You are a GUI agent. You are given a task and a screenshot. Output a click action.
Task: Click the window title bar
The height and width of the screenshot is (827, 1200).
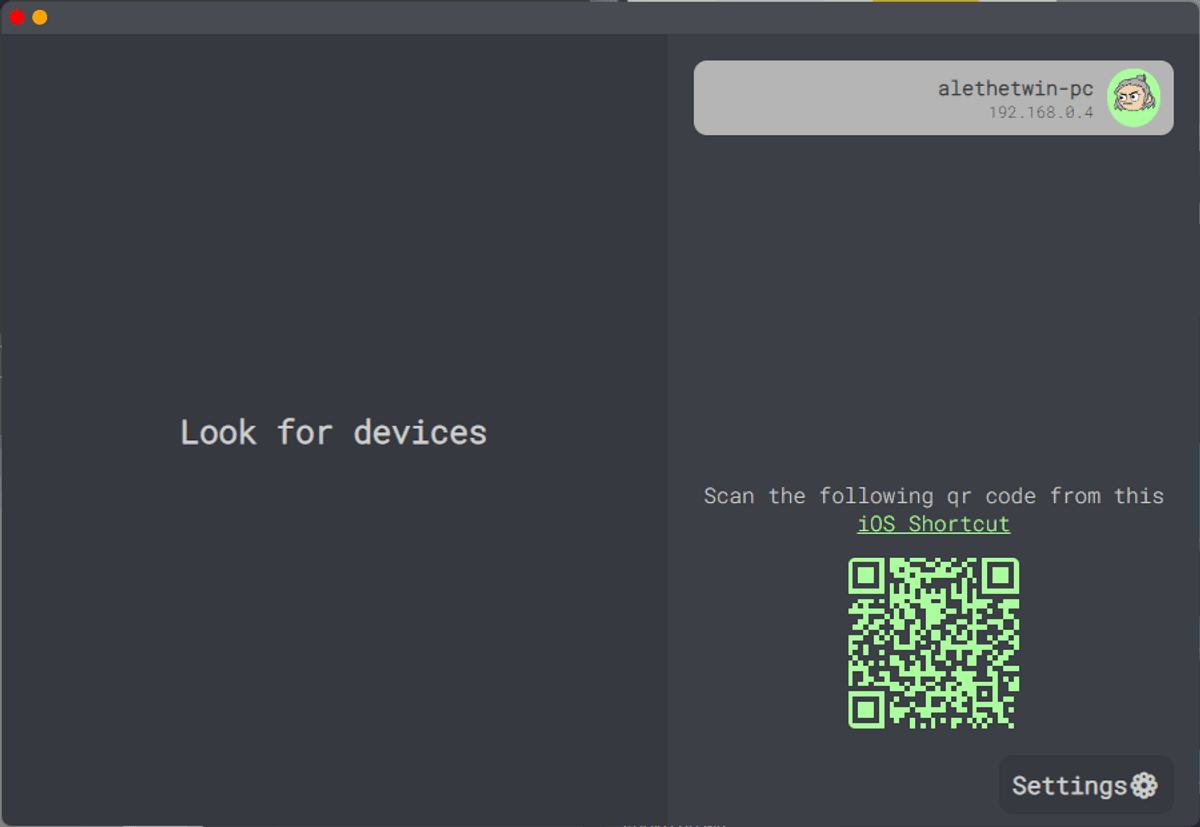(x=600, y=17)
